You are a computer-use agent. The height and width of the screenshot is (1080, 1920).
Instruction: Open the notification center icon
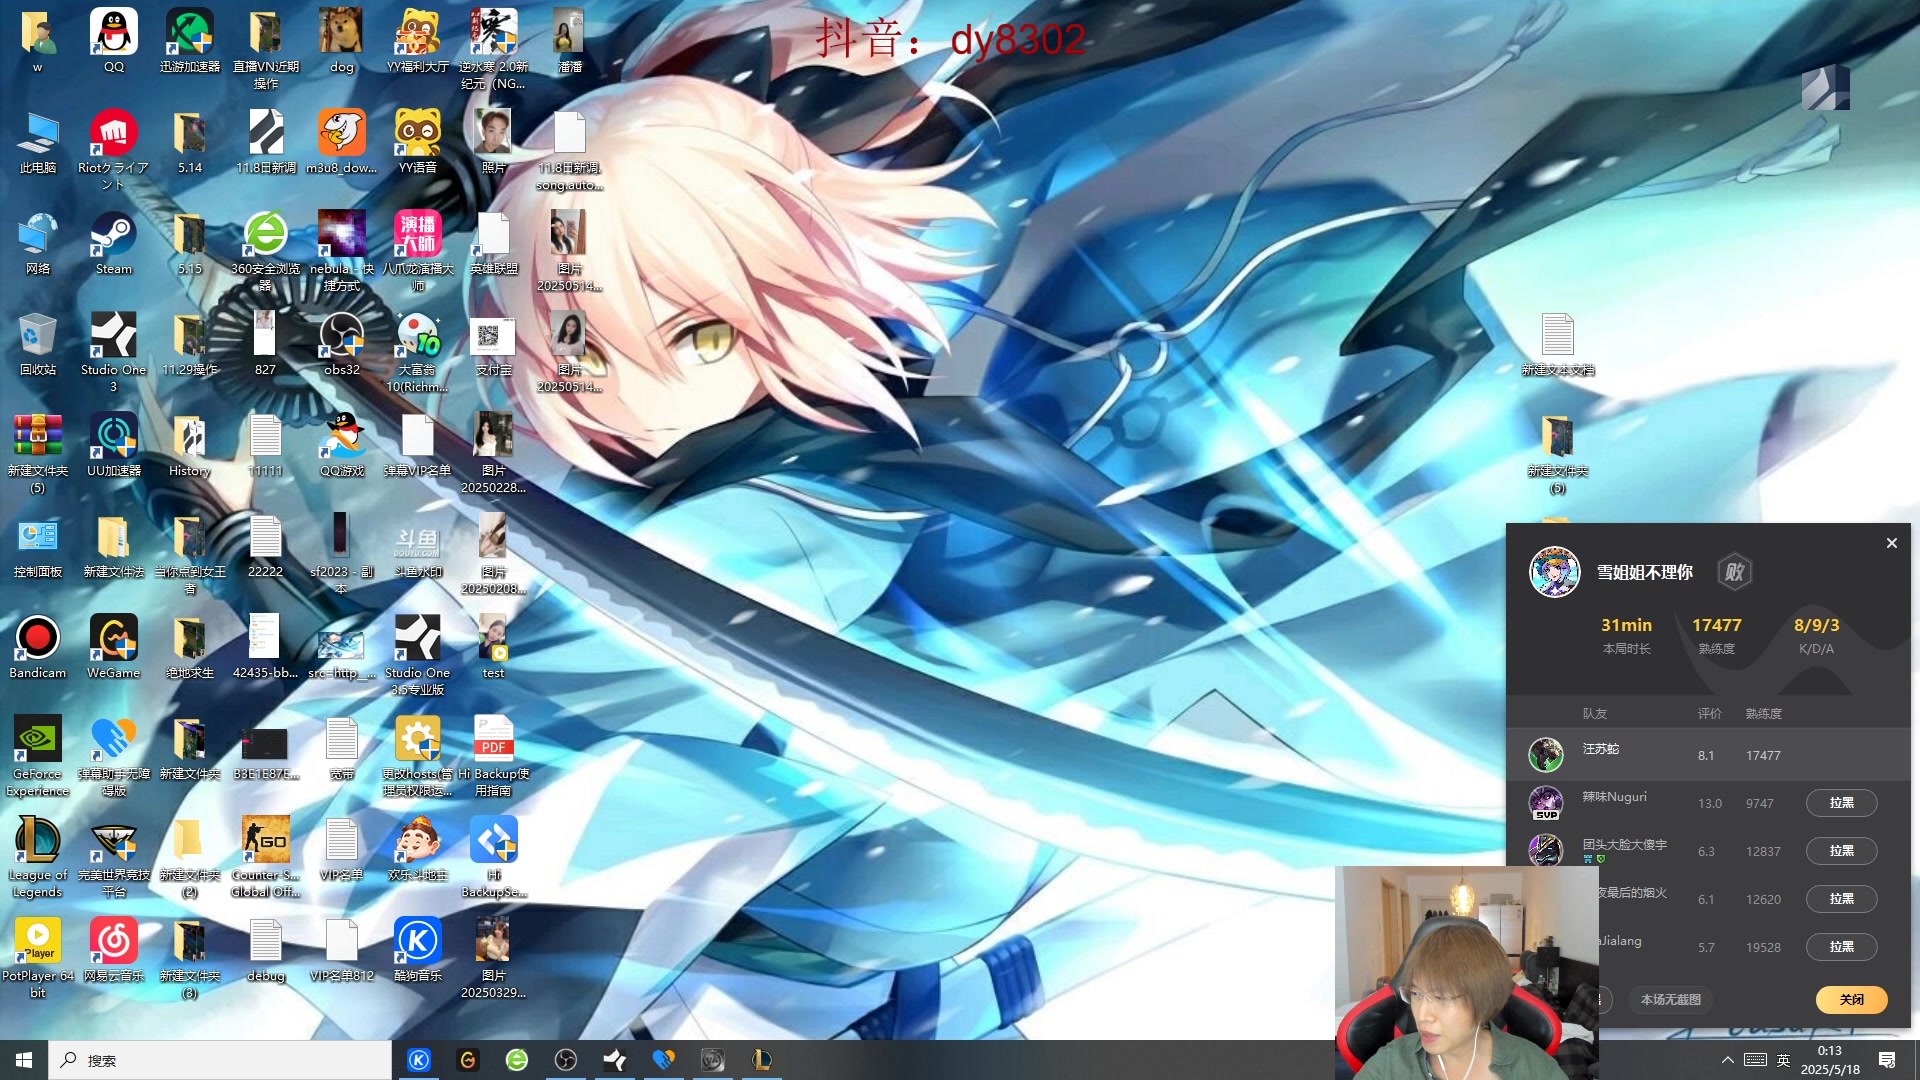coord(1887,1060)
